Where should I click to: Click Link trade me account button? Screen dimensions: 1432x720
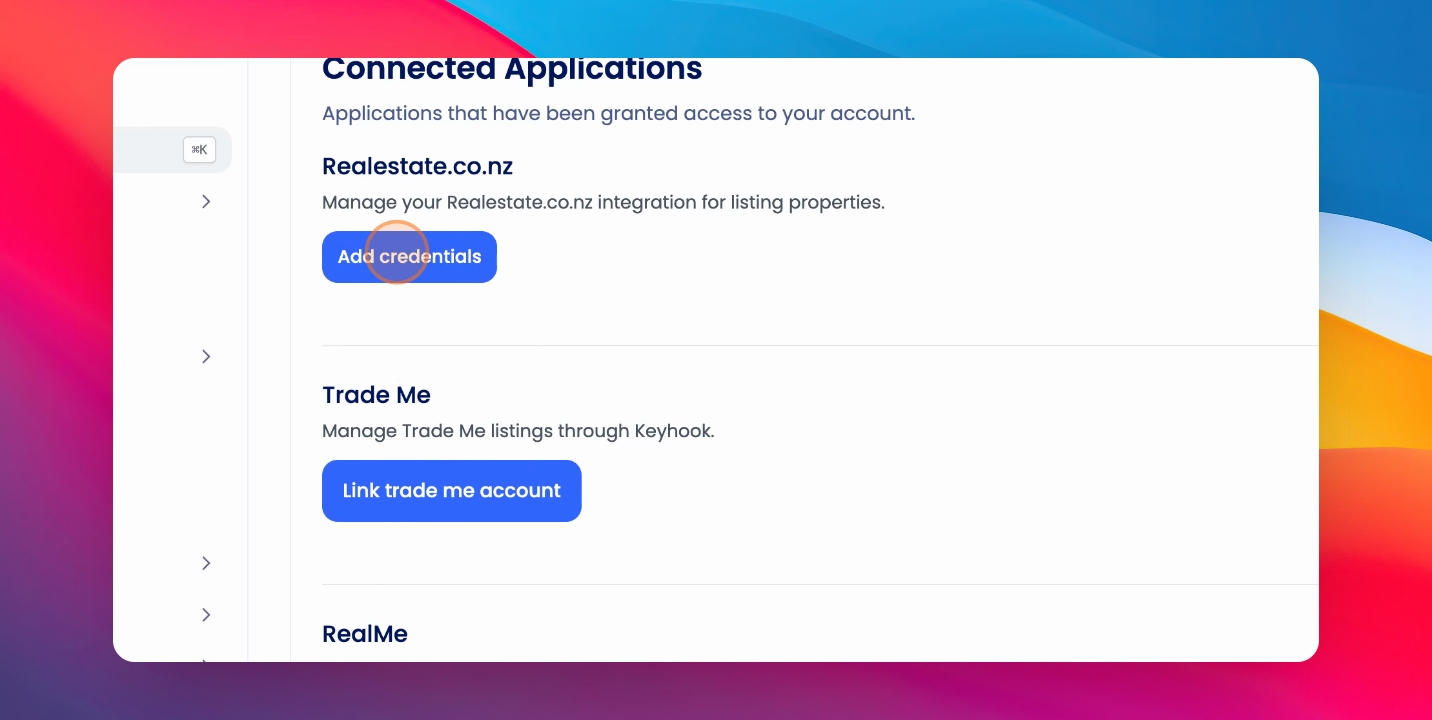[x=452, y=491]
